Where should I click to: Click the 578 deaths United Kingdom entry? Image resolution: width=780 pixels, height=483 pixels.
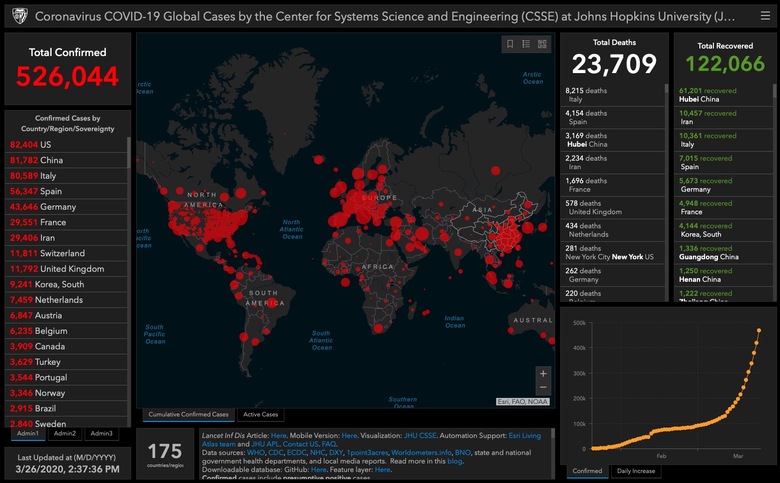(612, 207)
